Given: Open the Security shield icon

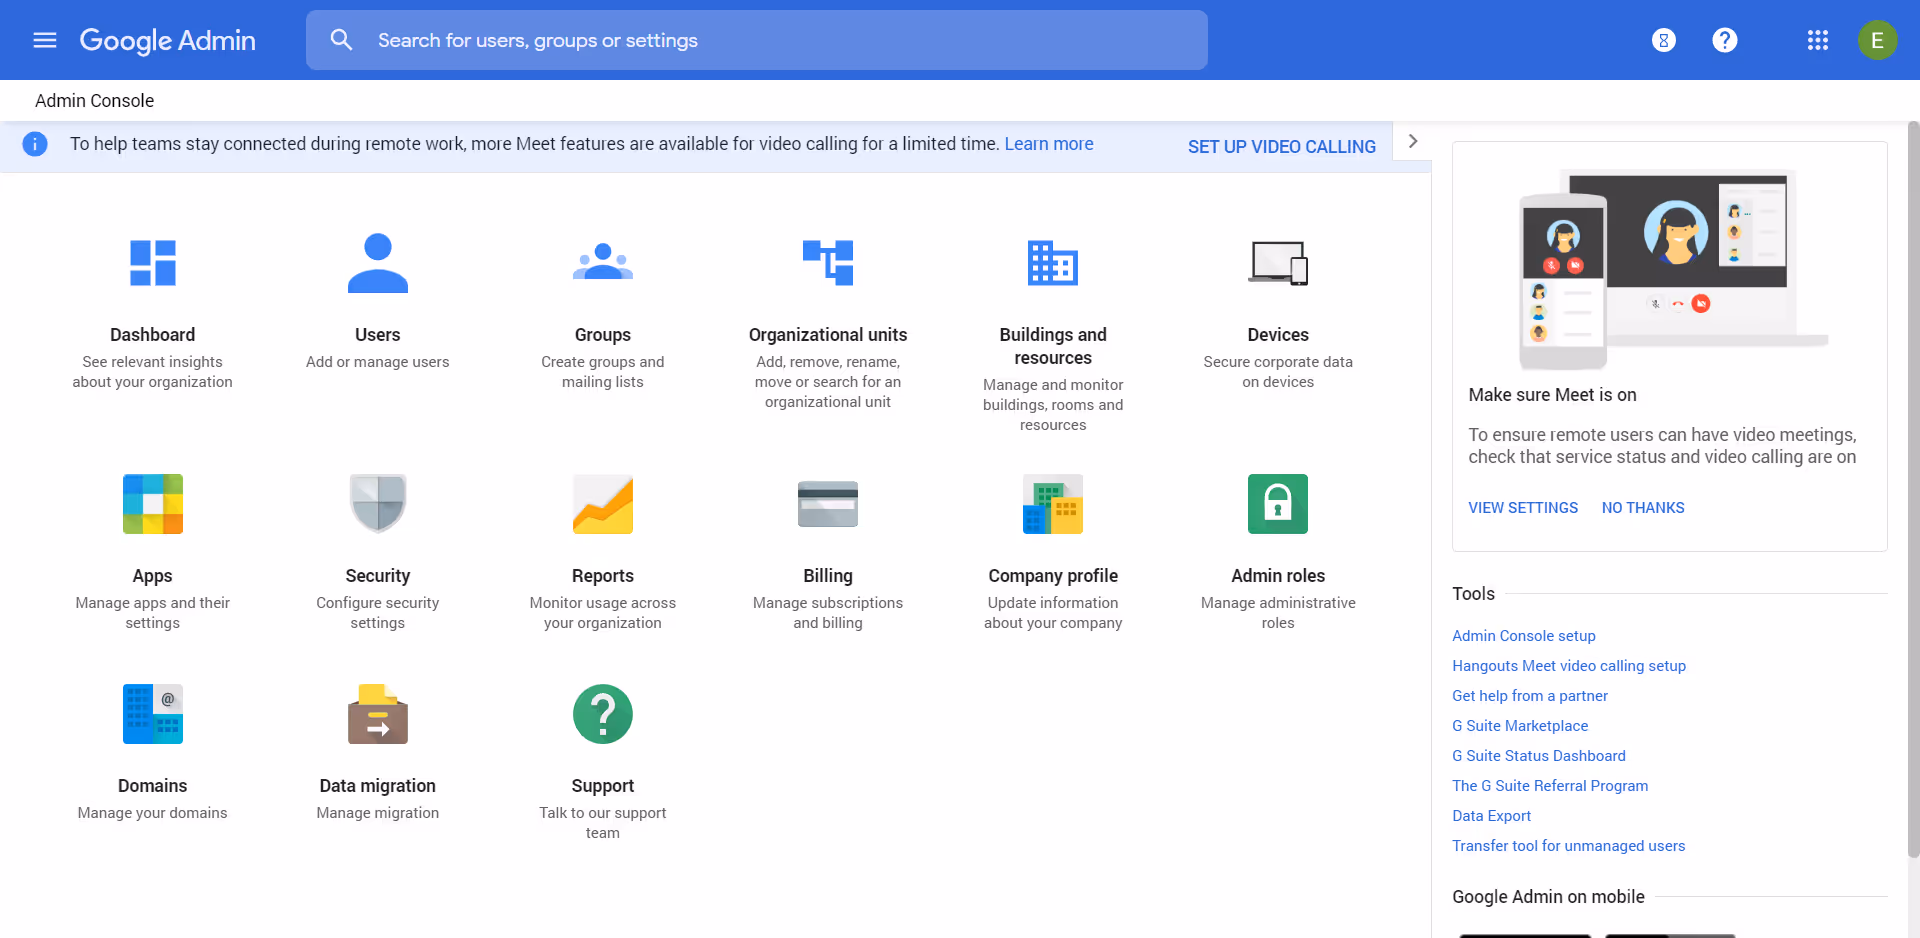Looking at the screenshot, I should click(378, 504).
